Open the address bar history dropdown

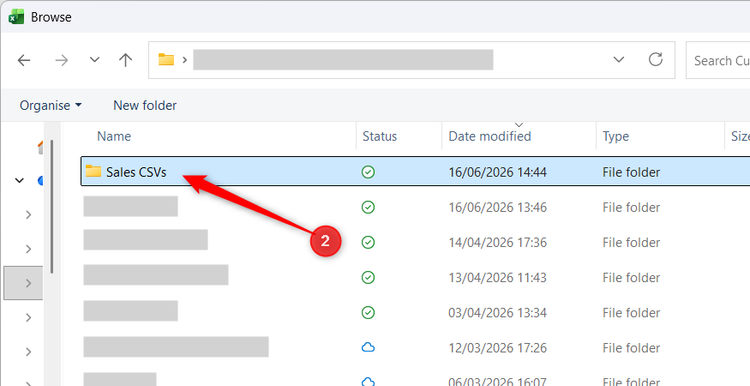pyautogui.click(x=619, y=60)
